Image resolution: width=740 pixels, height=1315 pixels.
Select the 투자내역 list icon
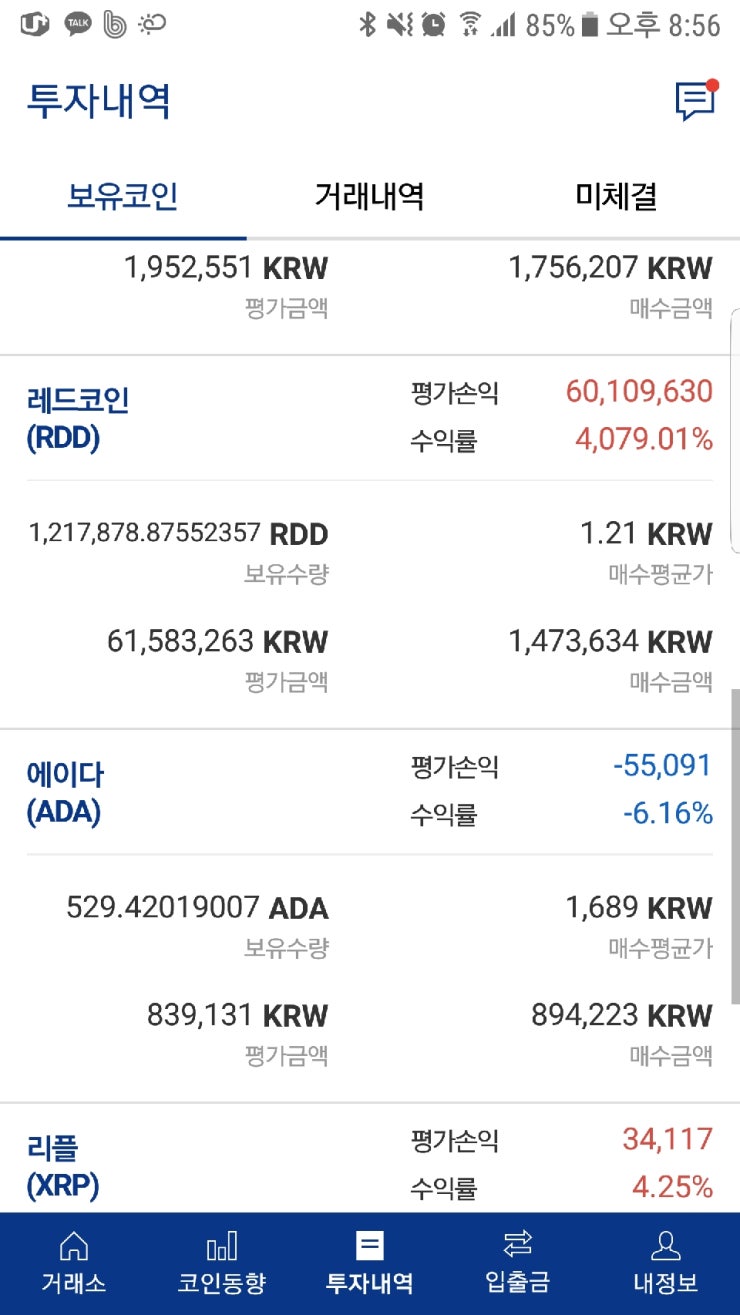[369, 1245]
